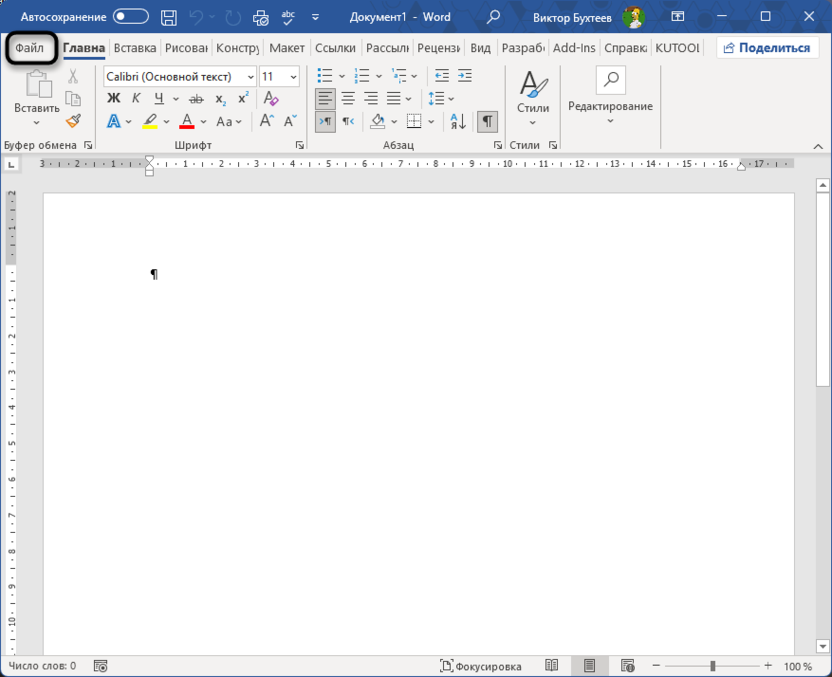Toggle the Автосохранение switch

(130, 17)
